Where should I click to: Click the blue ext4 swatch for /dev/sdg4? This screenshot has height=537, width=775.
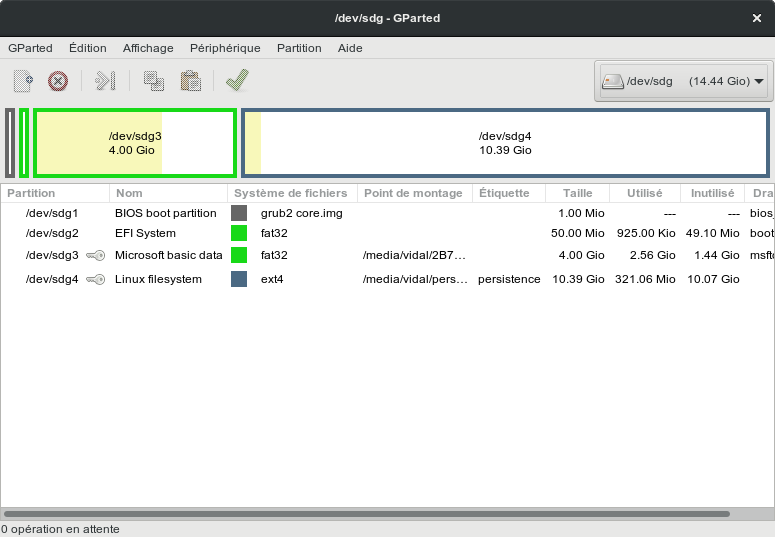239,279
